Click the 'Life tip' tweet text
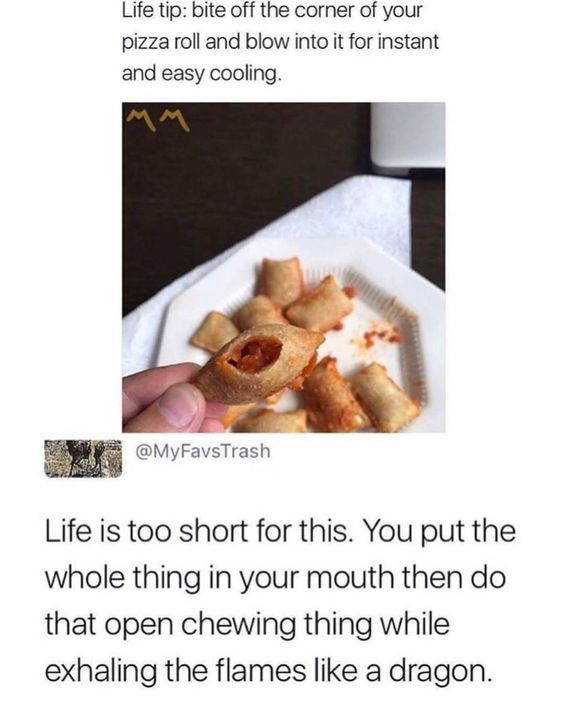Screen dimensions: 564x705 pos(280,41)
